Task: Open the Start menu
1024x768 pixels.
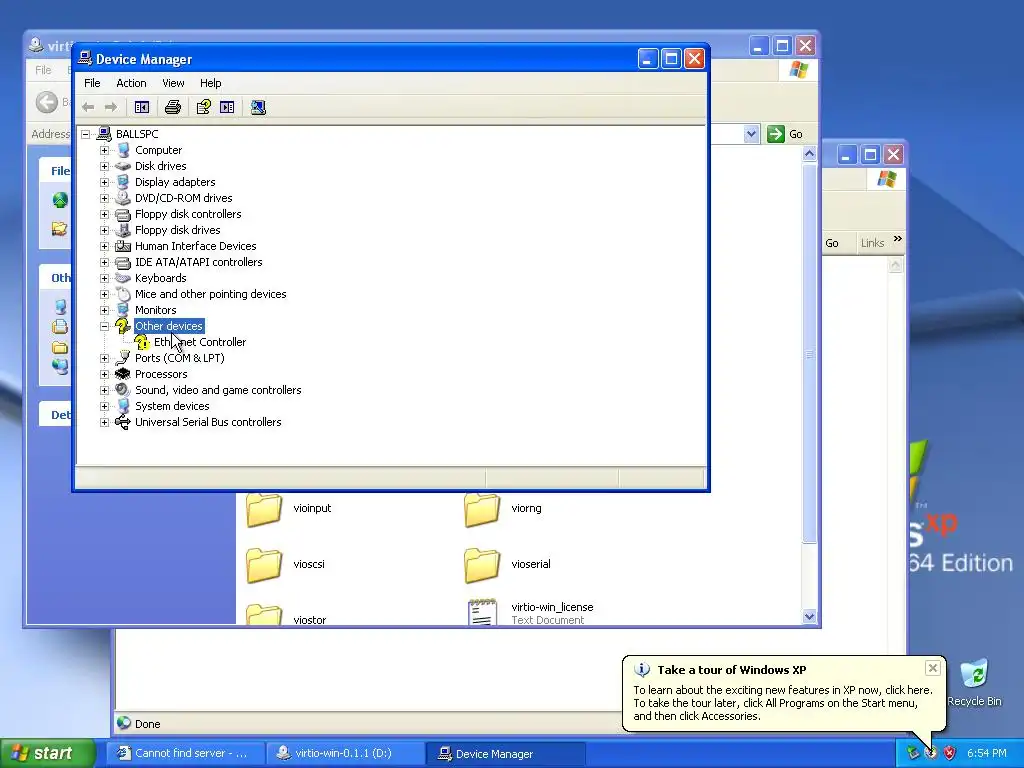Action: pos(48,753)
